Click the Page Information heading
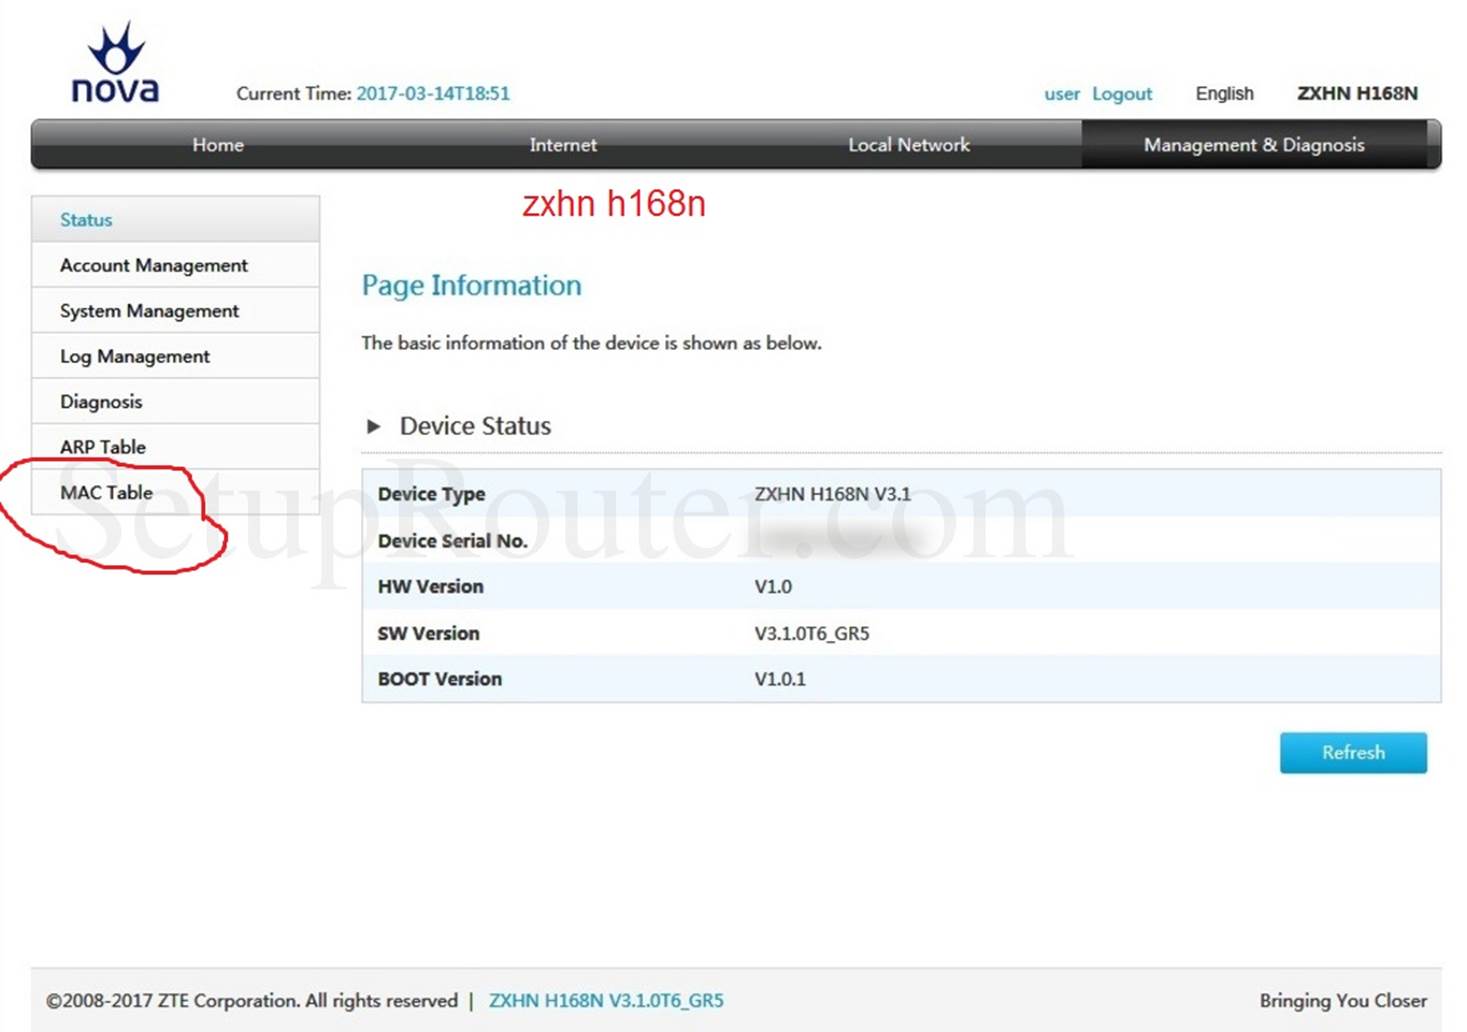 471,286
